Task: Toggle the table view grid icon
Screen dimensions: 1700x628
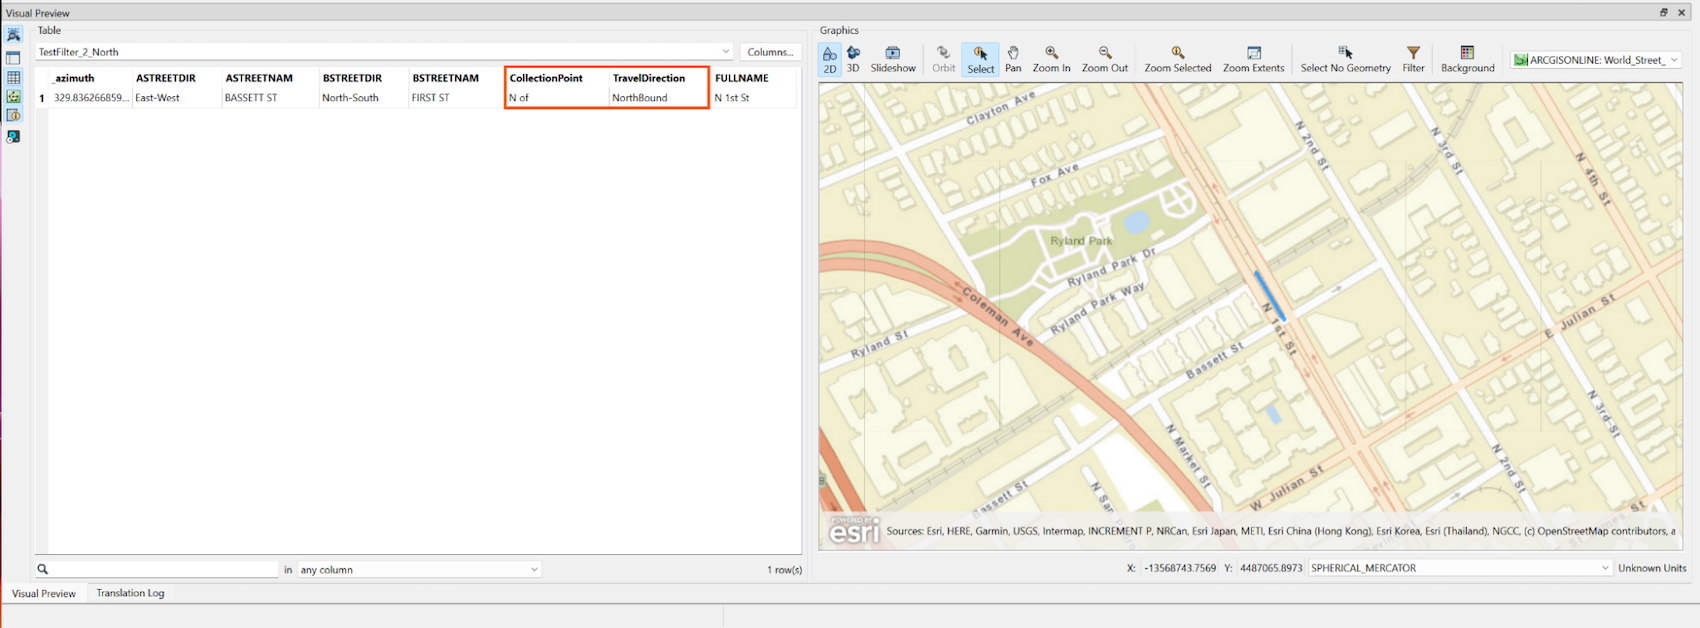Action: pos(14,77)
